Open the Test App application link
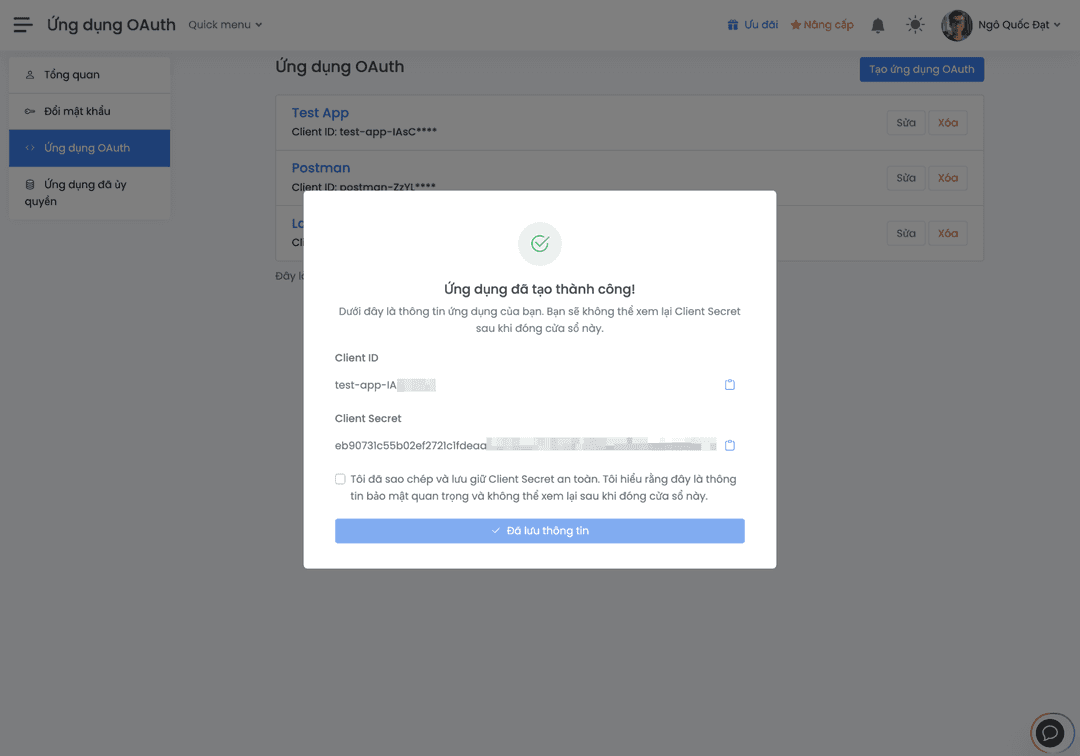This screenshot has width=1080, height=756. point(320,112)
